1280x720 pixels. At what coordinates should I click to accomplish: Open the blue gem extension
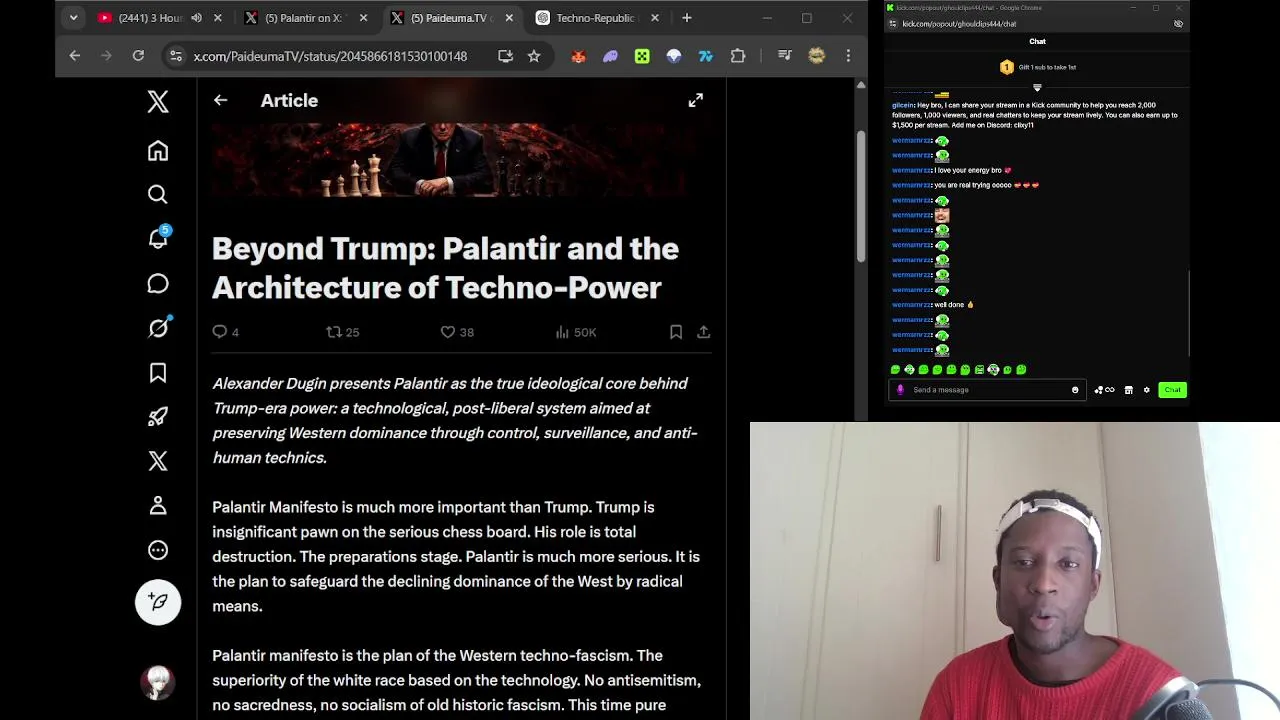[x=674, y=56]
